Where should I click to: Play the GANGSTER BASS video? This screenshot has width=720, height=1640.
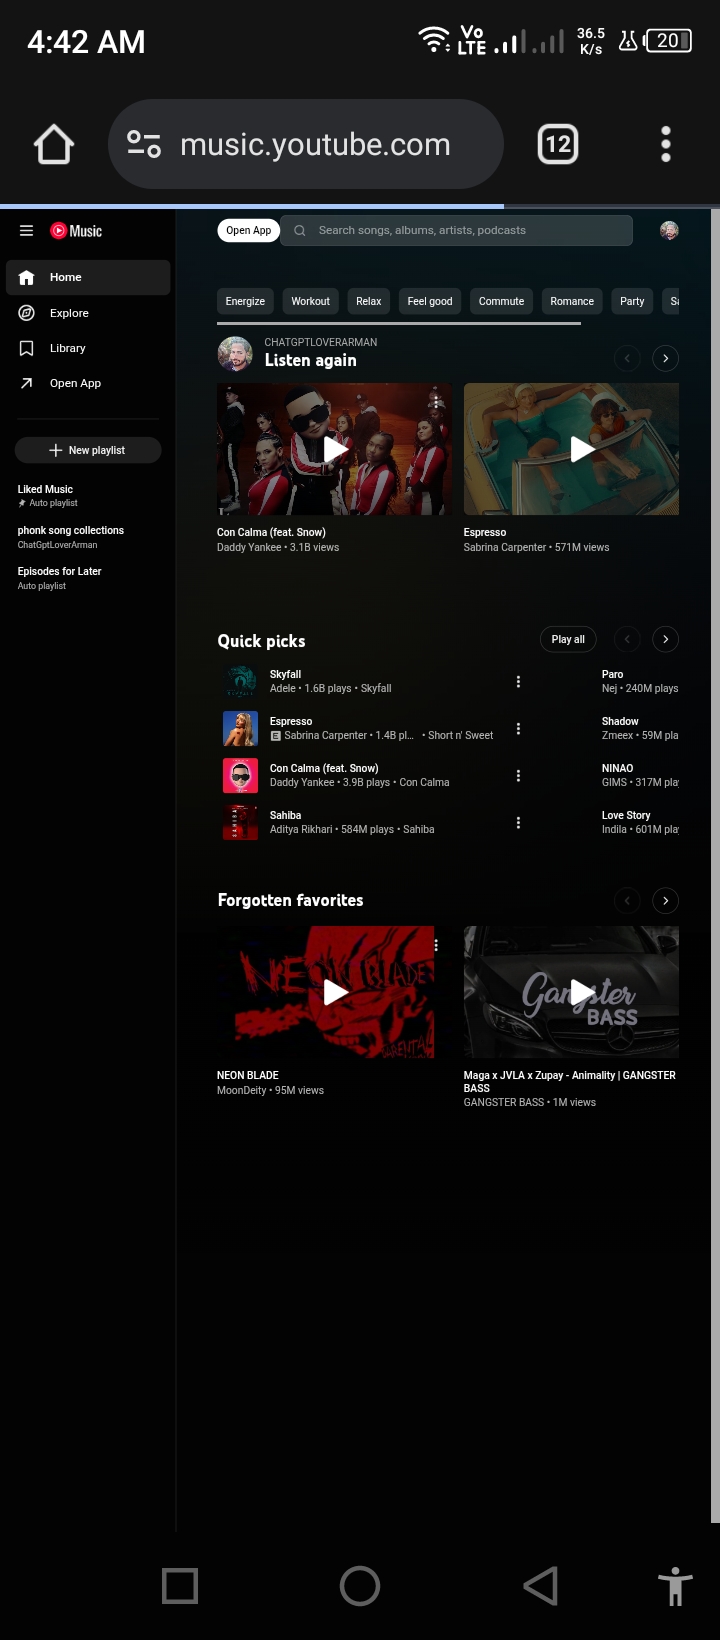point(572,992)
